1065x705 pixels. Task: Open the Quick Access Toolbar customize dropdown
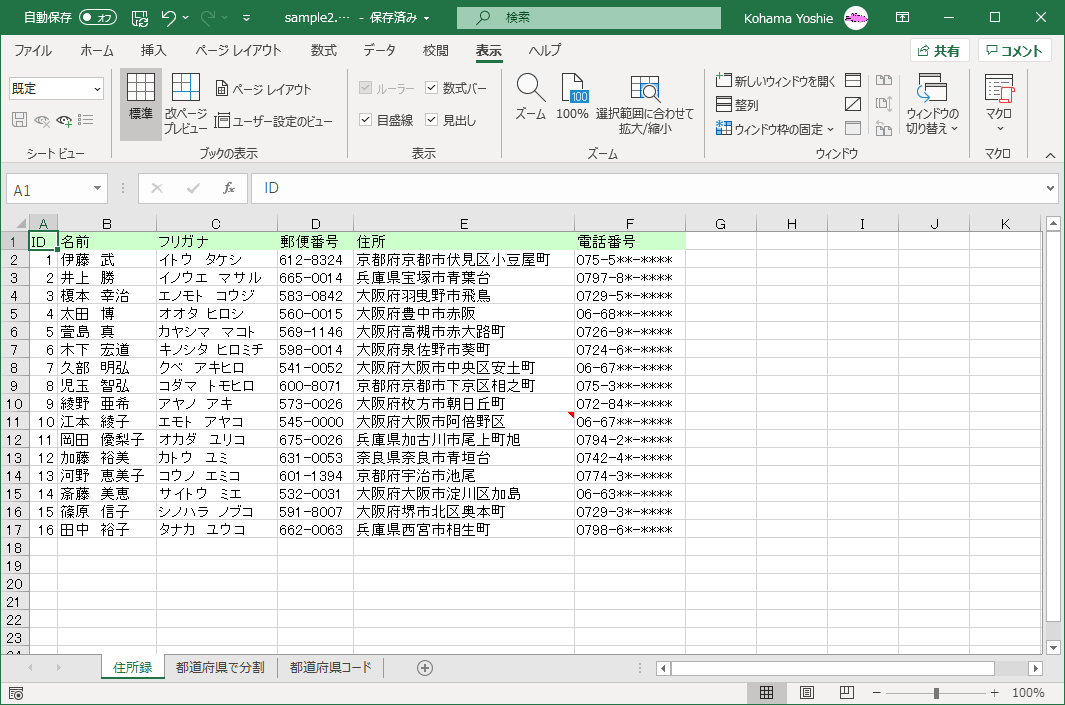(x=246, y=18)
